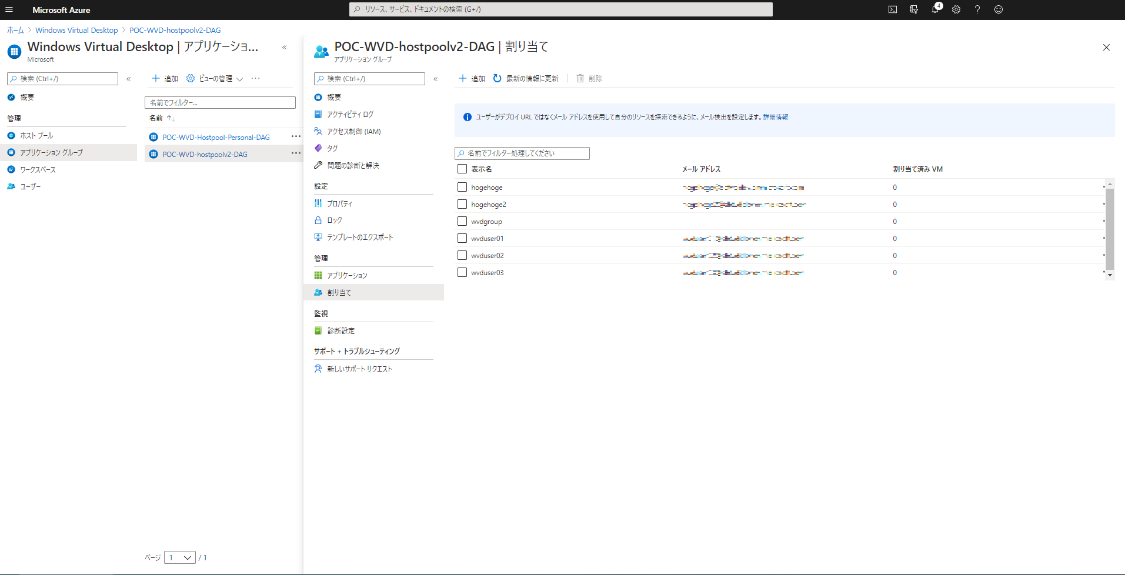Open プロパティ under 設定
1125x575 pixels.
[x=339, y=204]
